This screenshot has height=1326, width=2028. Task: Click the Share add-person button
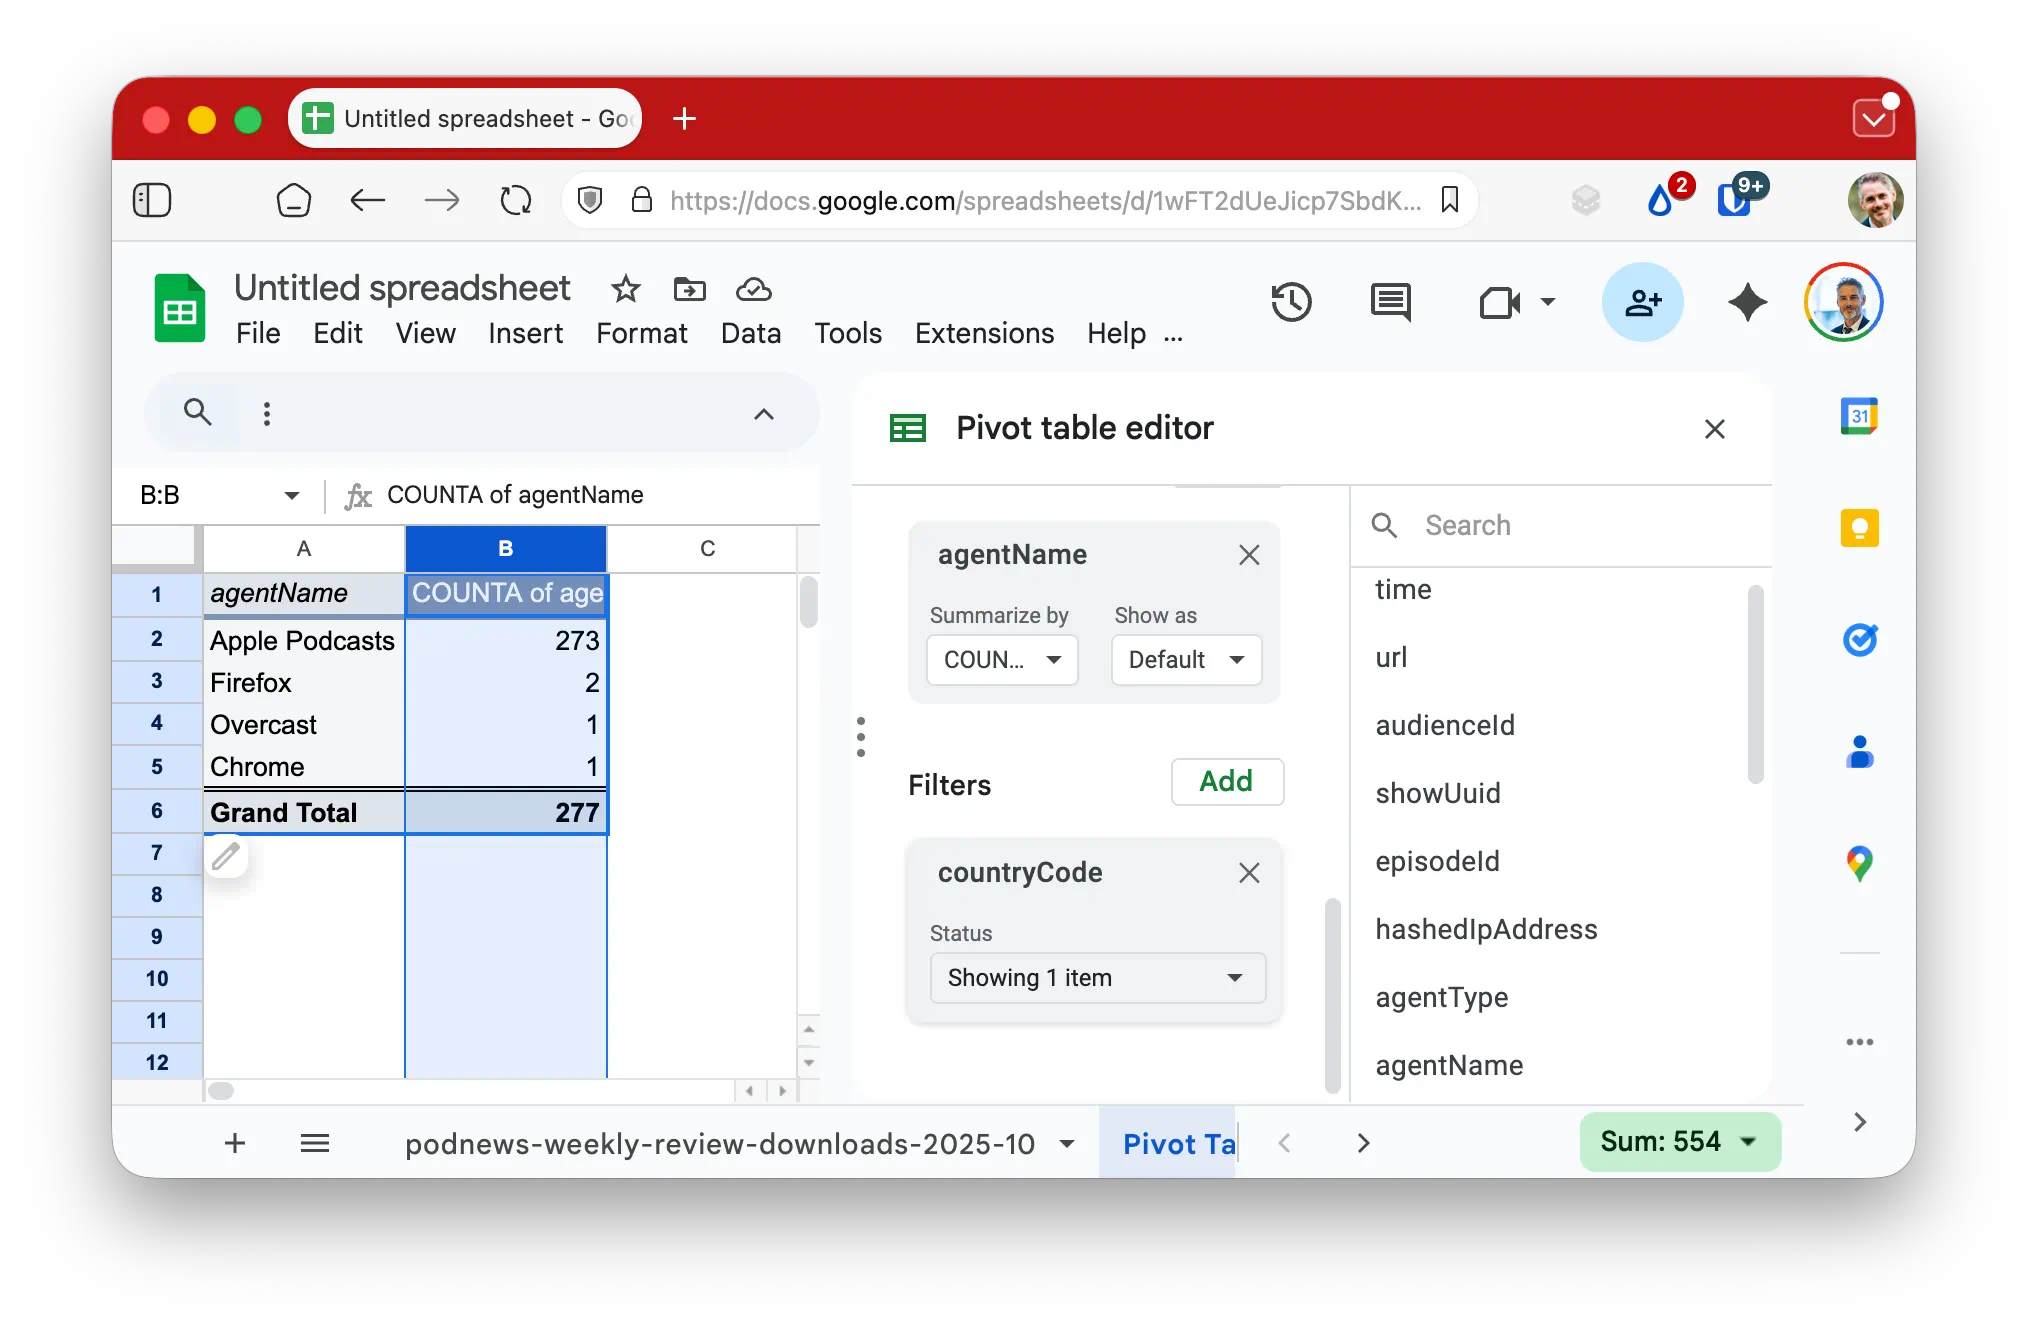point(1642,302)
